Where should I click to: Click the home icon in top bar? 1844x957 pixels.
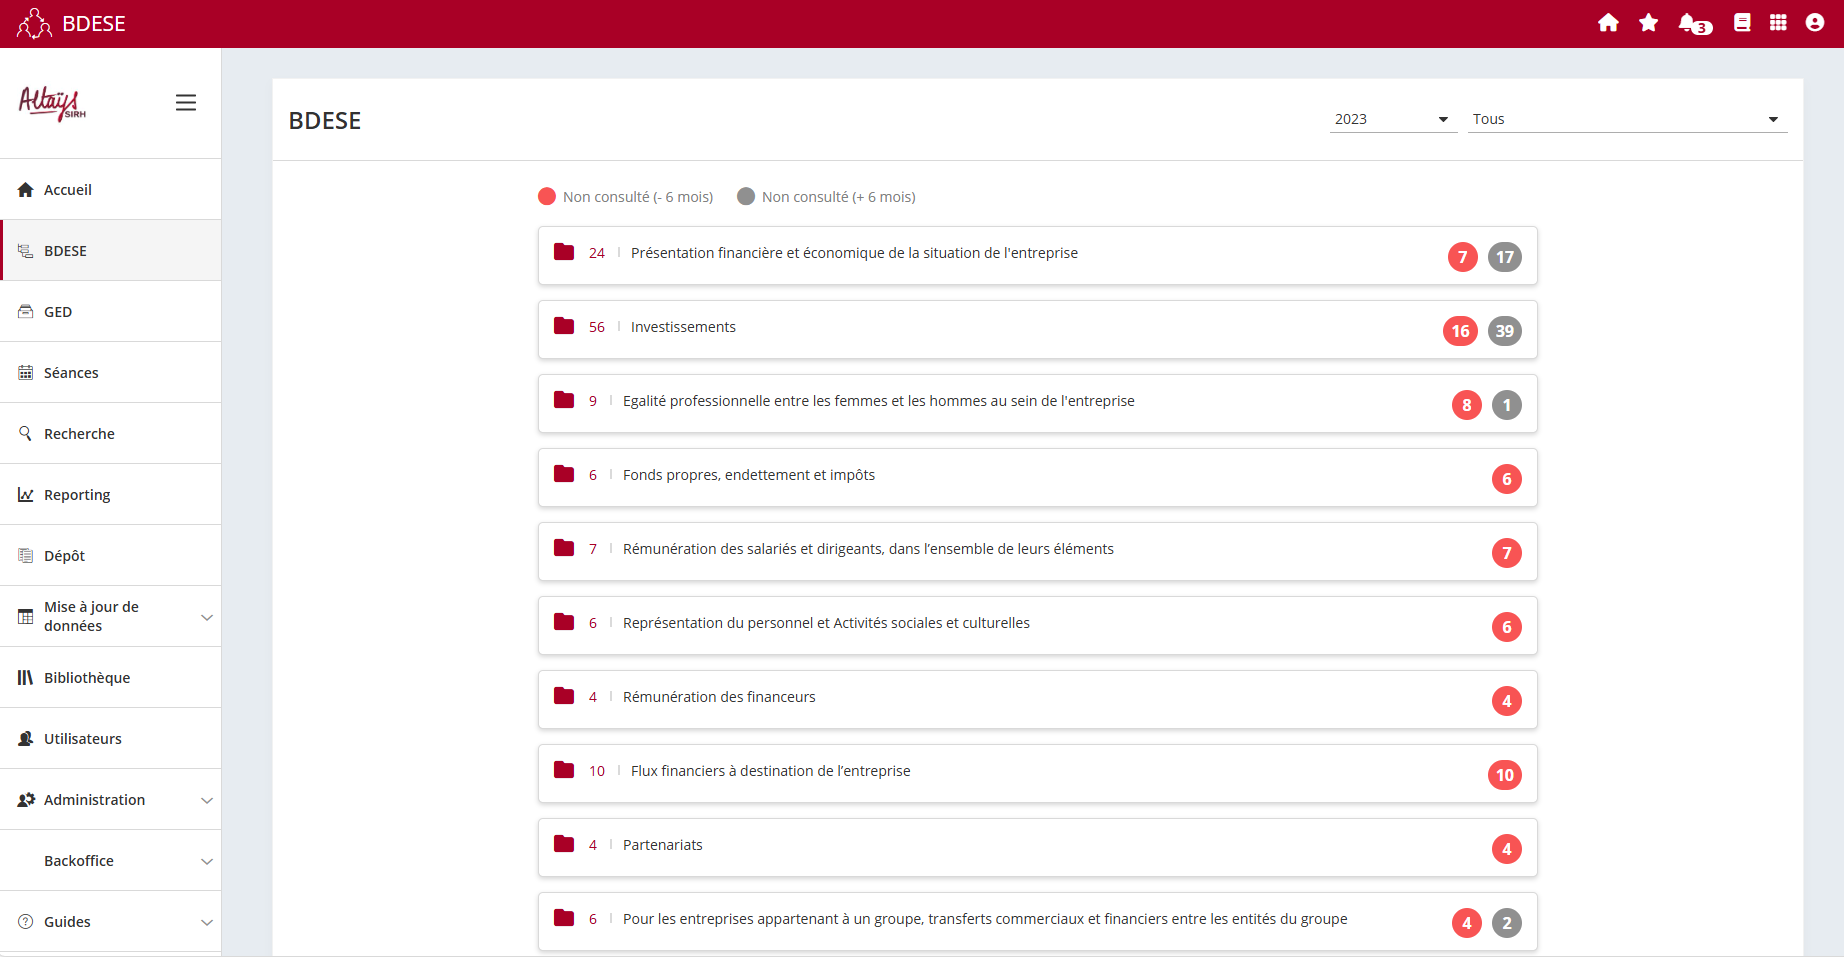[x=1608, y=23]
